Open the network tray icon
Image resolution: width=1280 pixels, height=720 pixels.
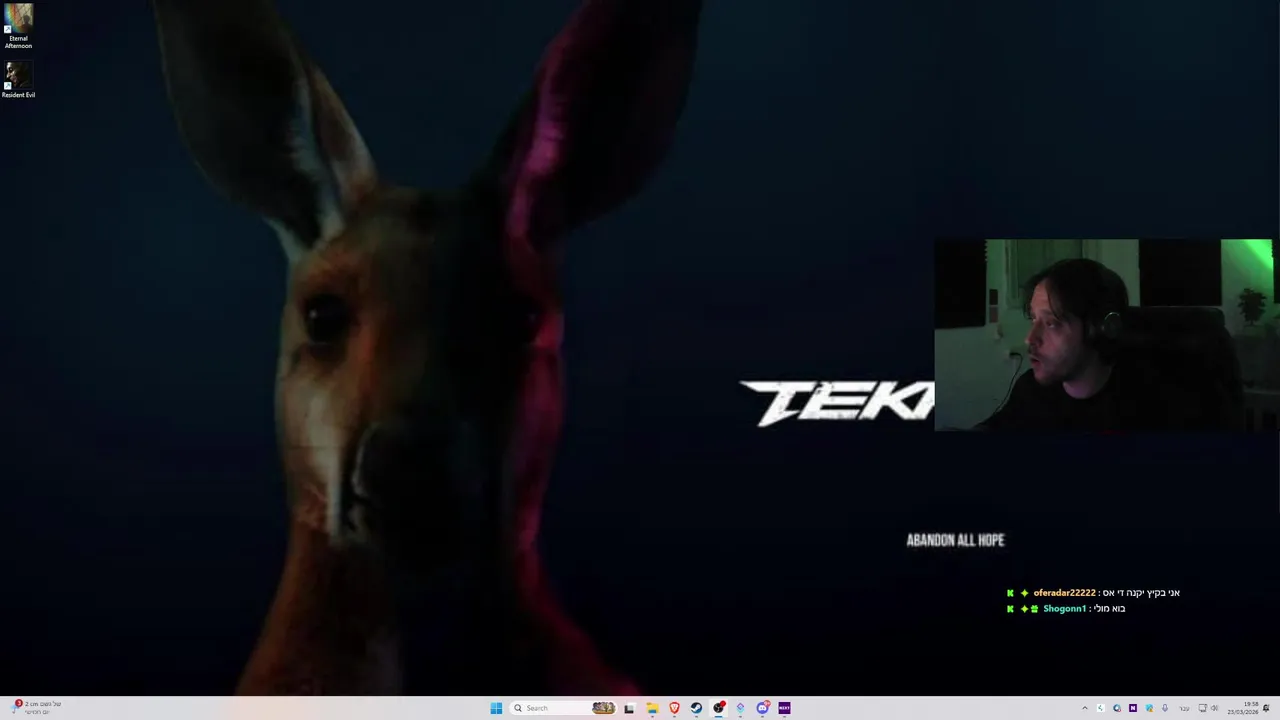(x=1202, y=708)
